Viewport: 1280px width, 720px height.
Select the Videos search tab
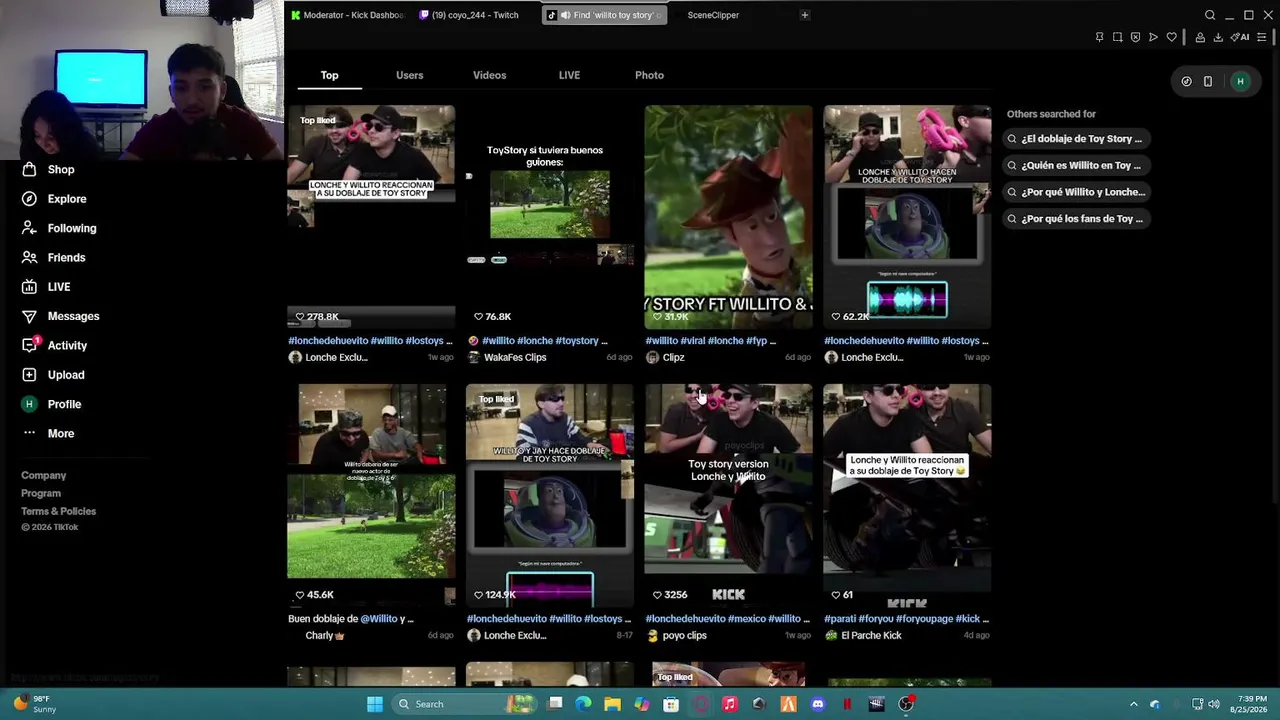click(x=489, y=75)
